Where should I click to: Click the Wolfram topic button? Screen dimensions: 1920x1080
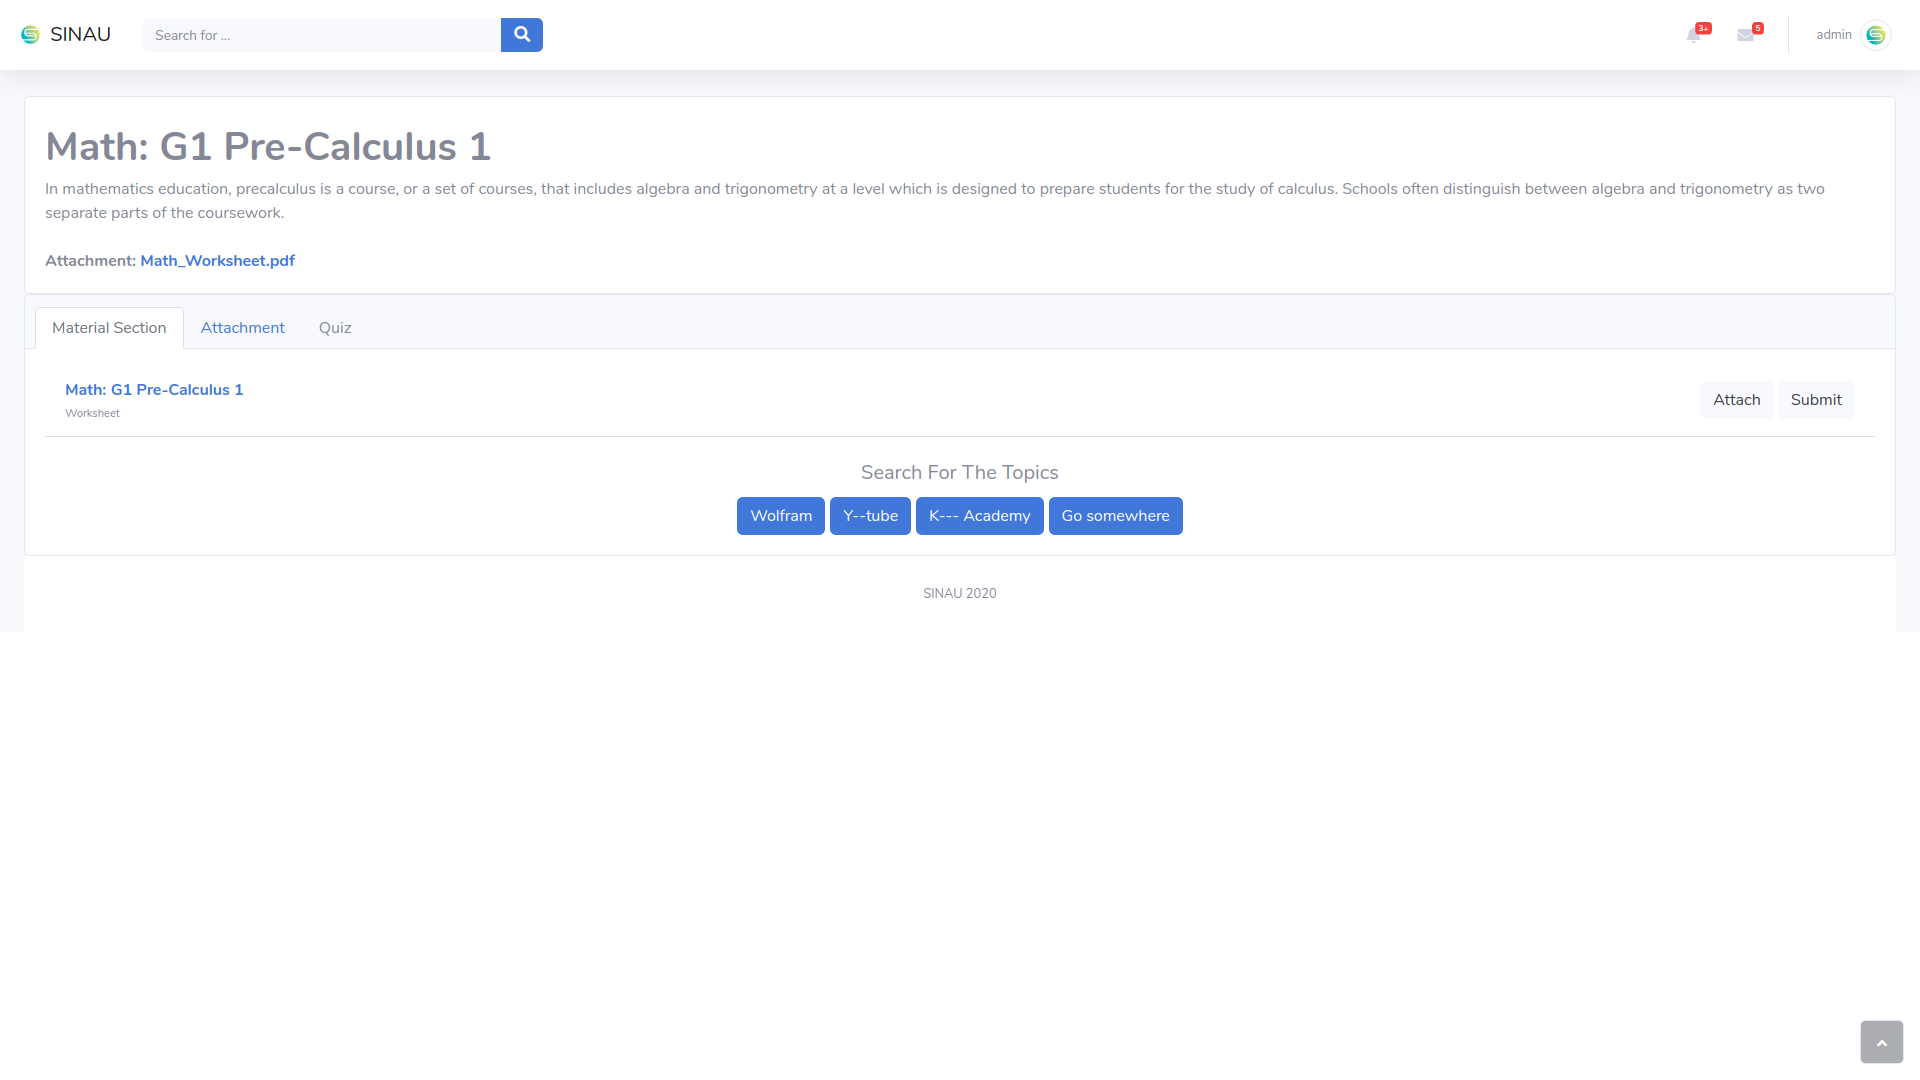tap(780, 516)
